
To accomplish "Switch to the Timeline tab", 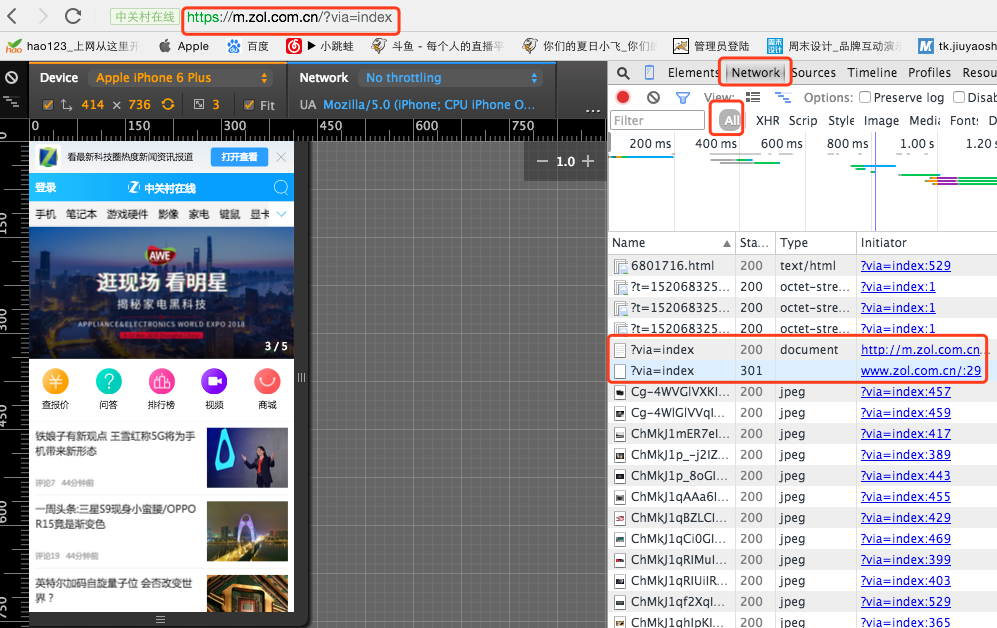I will 872,72.
